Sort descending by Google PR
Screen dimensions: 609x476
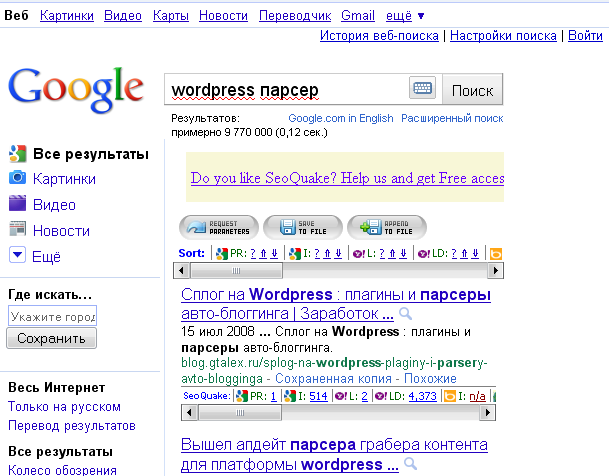[x=274, y=254]
